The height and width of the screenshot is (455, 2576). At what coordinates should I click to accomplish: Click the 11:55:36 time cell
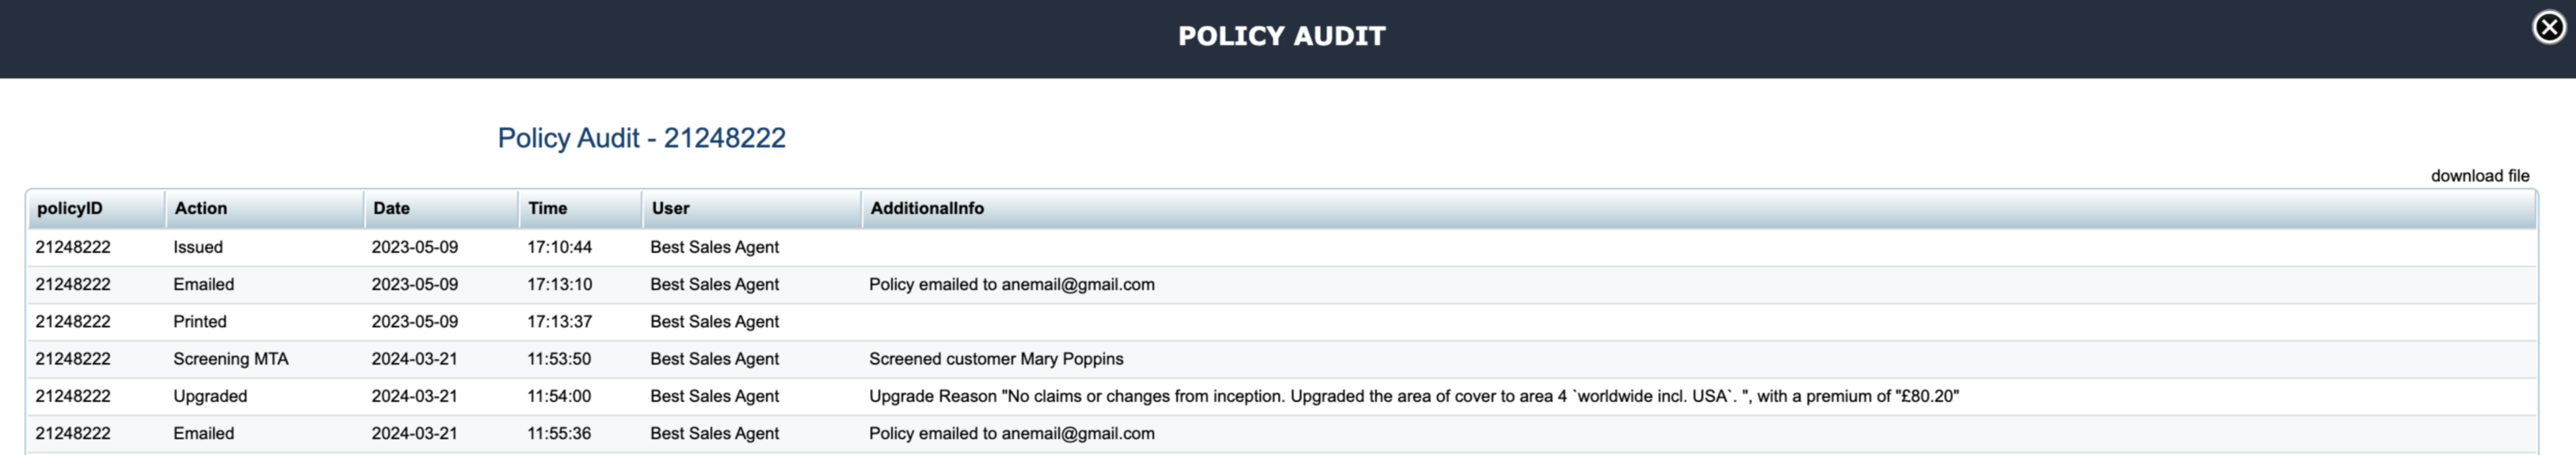click(559, 434)
